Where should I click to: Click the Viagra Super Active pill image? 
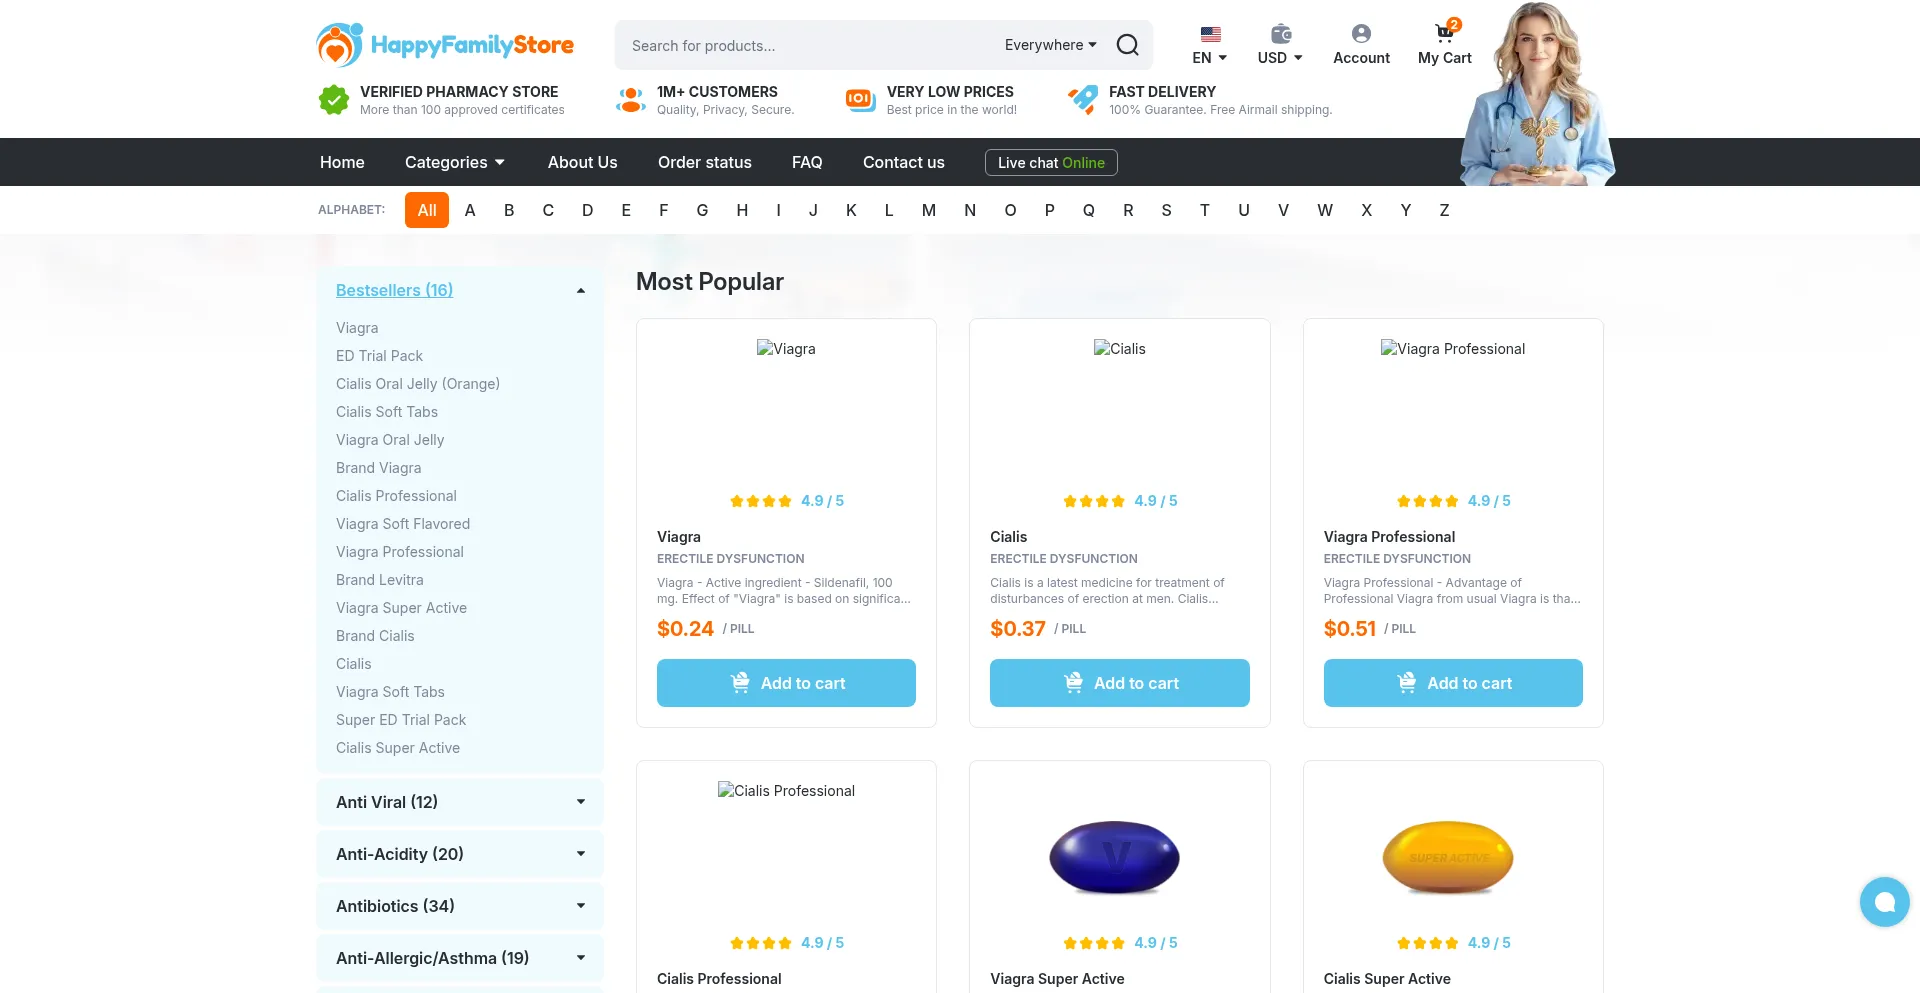click(x=1114, y=857)
